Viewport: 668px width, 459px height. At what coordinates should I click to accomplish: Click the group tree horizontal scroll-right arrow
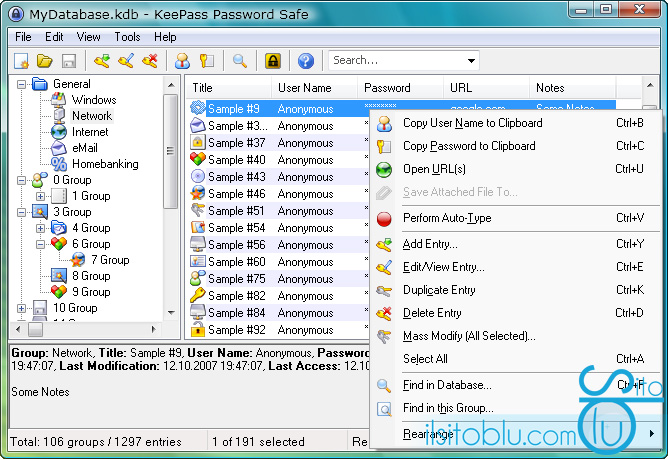(x=153, y=329)
